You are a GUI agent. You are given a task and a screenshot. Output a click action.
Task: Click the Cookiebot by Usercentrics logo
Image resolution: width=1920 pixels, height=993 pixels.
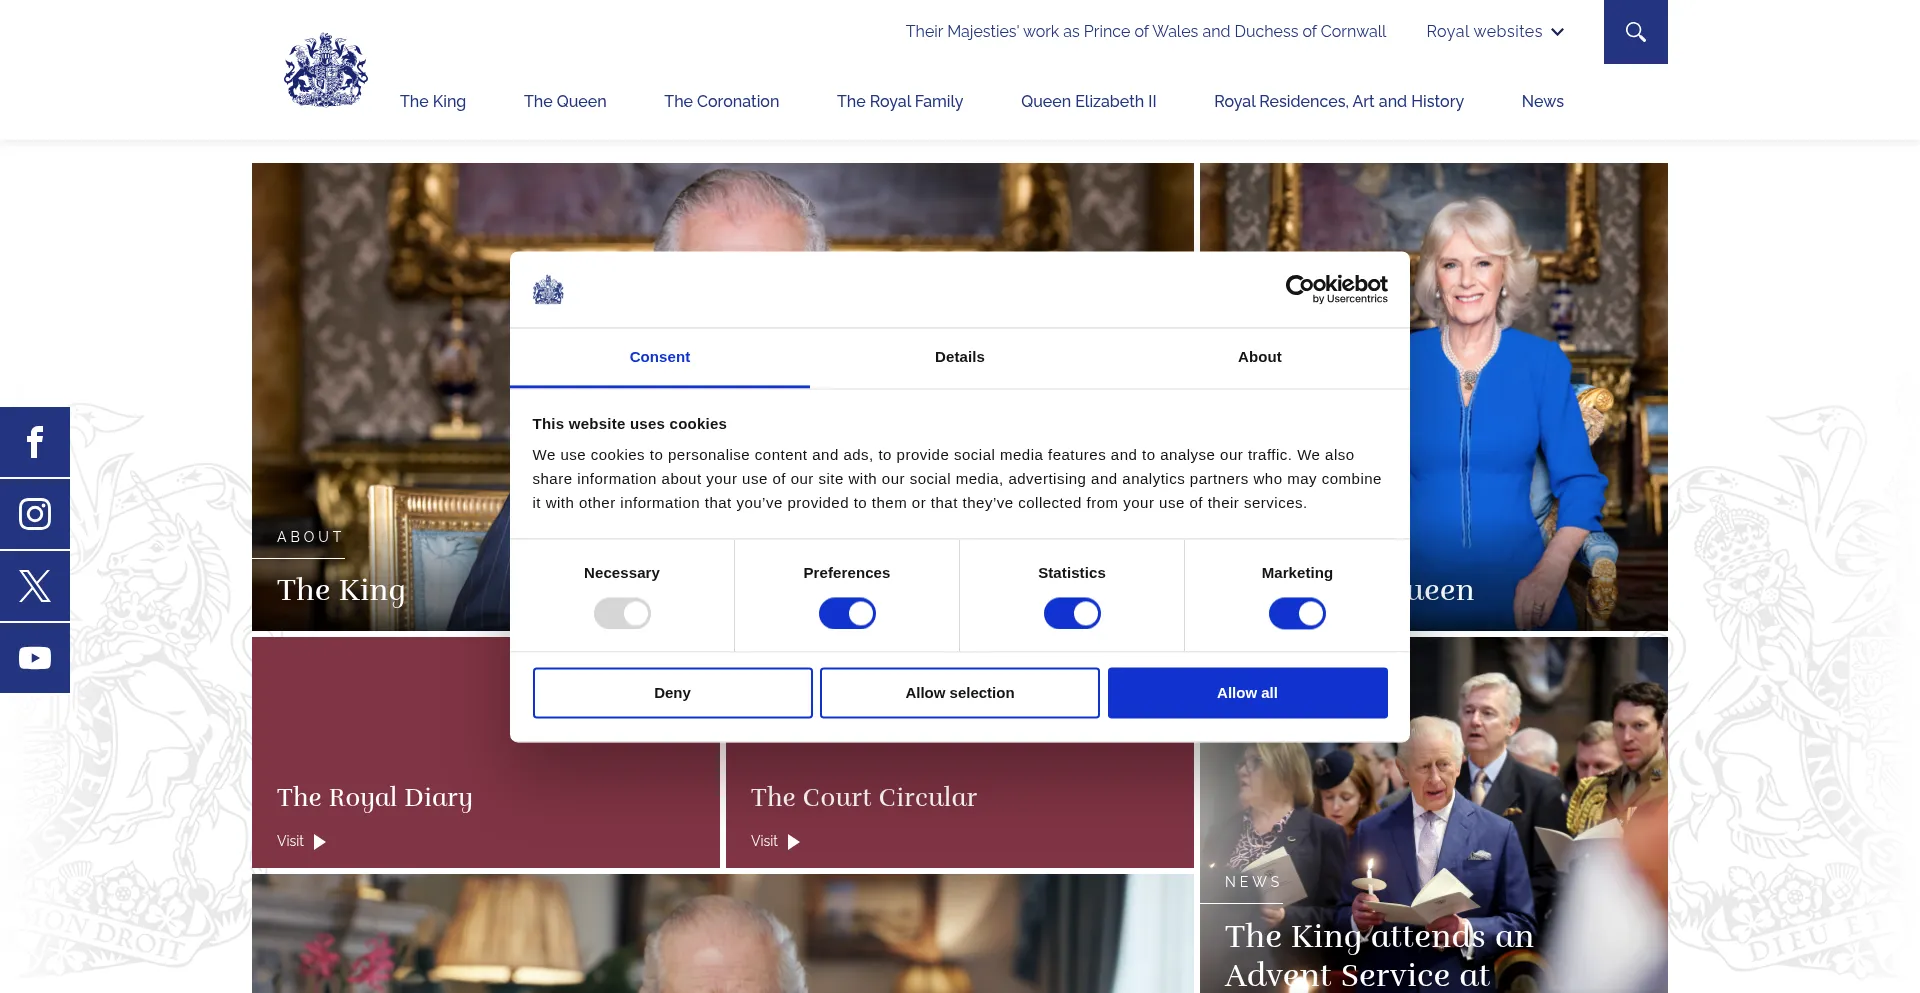1336,289
